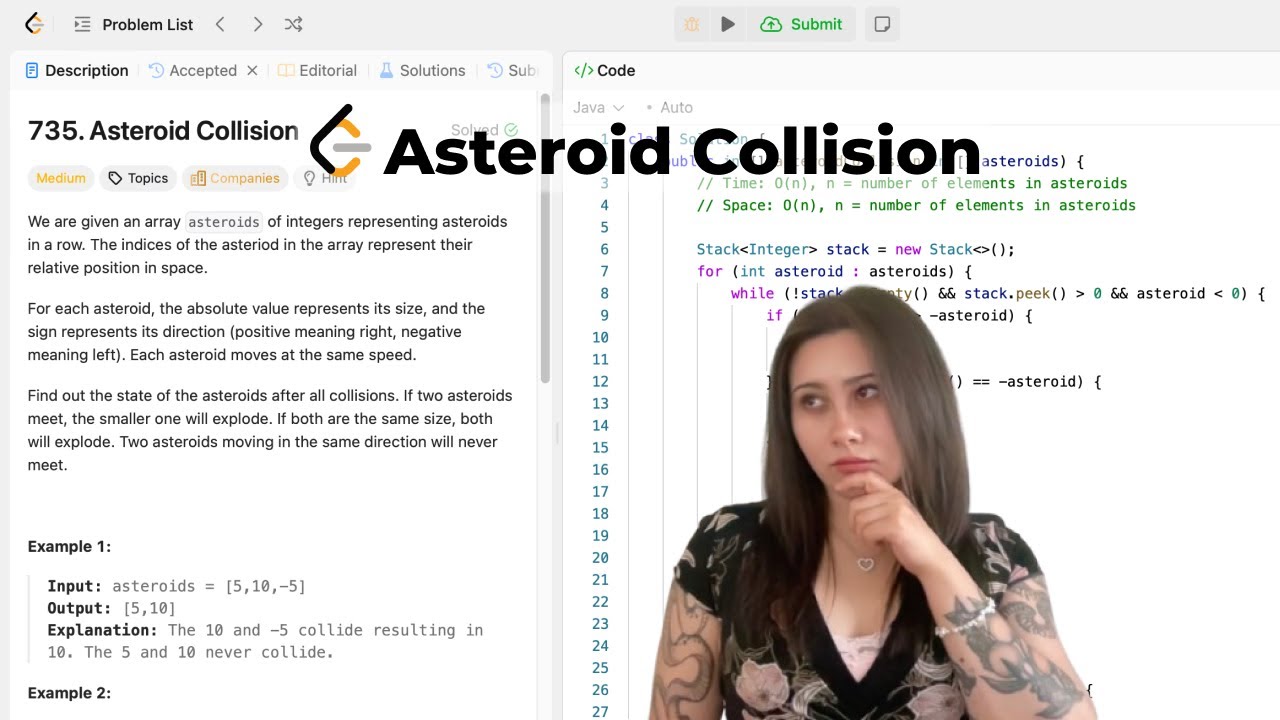Click the description panel scrollbar

tap(545, 238)
